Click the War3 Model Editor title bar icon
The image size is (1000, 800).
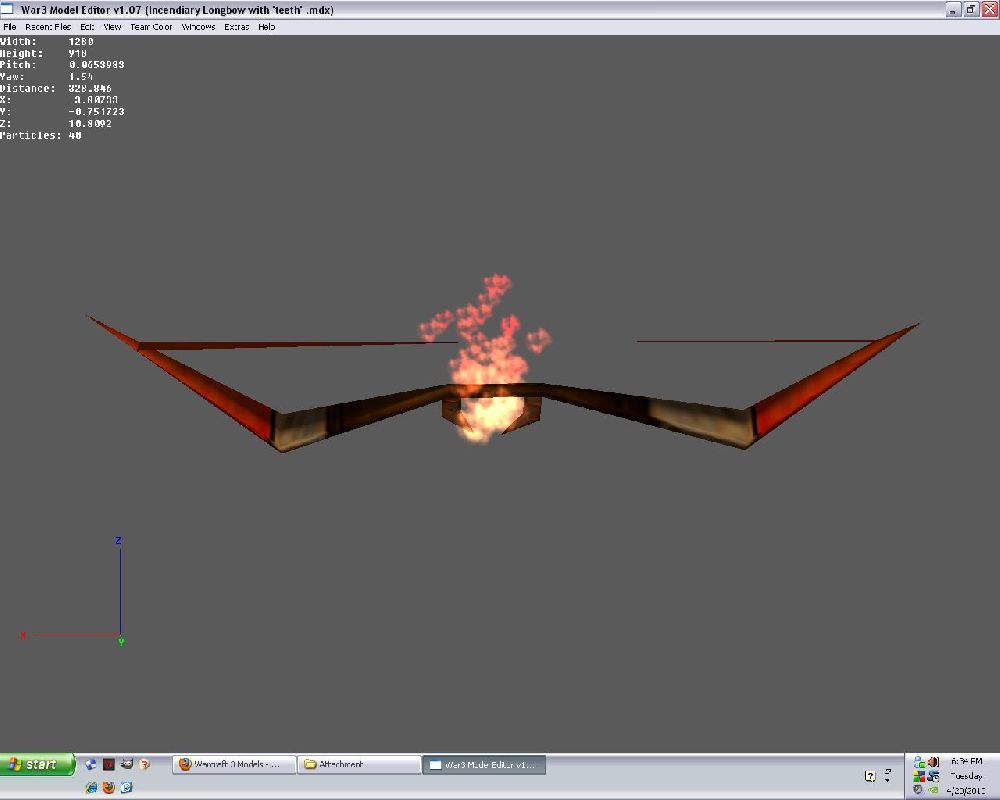(x=7, y=9)
